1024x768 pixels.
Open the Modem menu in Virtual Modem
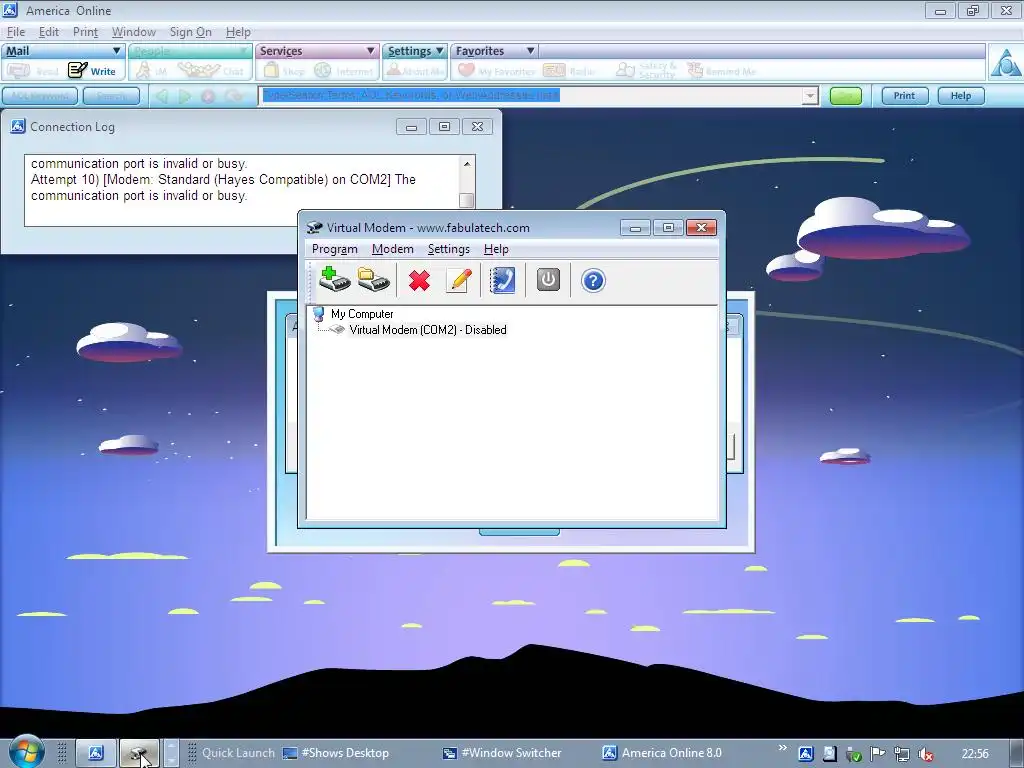[x=392, y=249]
